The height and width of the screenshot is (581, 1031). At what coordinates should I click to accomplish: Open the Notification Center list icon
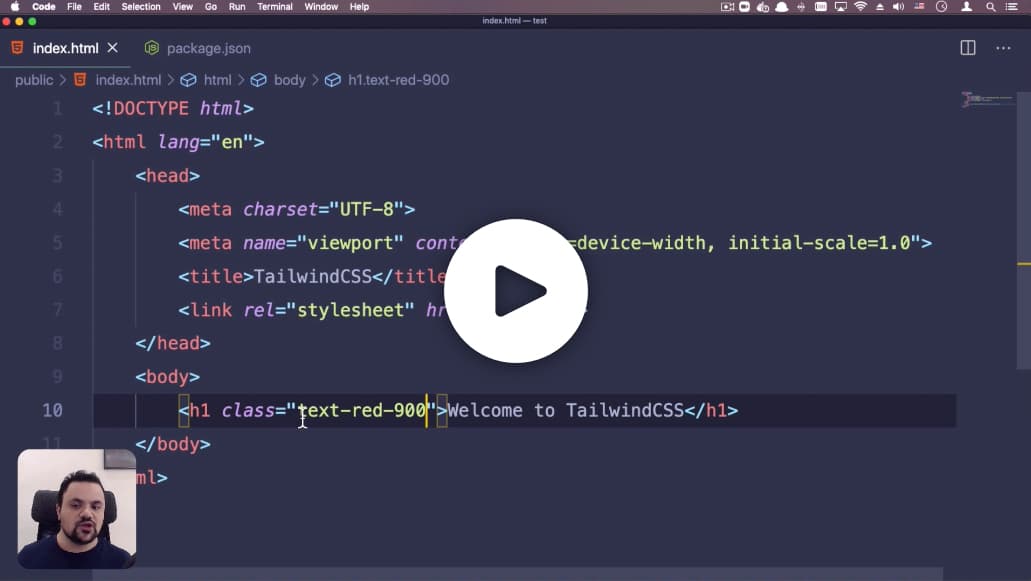[x=1011, y=7]
